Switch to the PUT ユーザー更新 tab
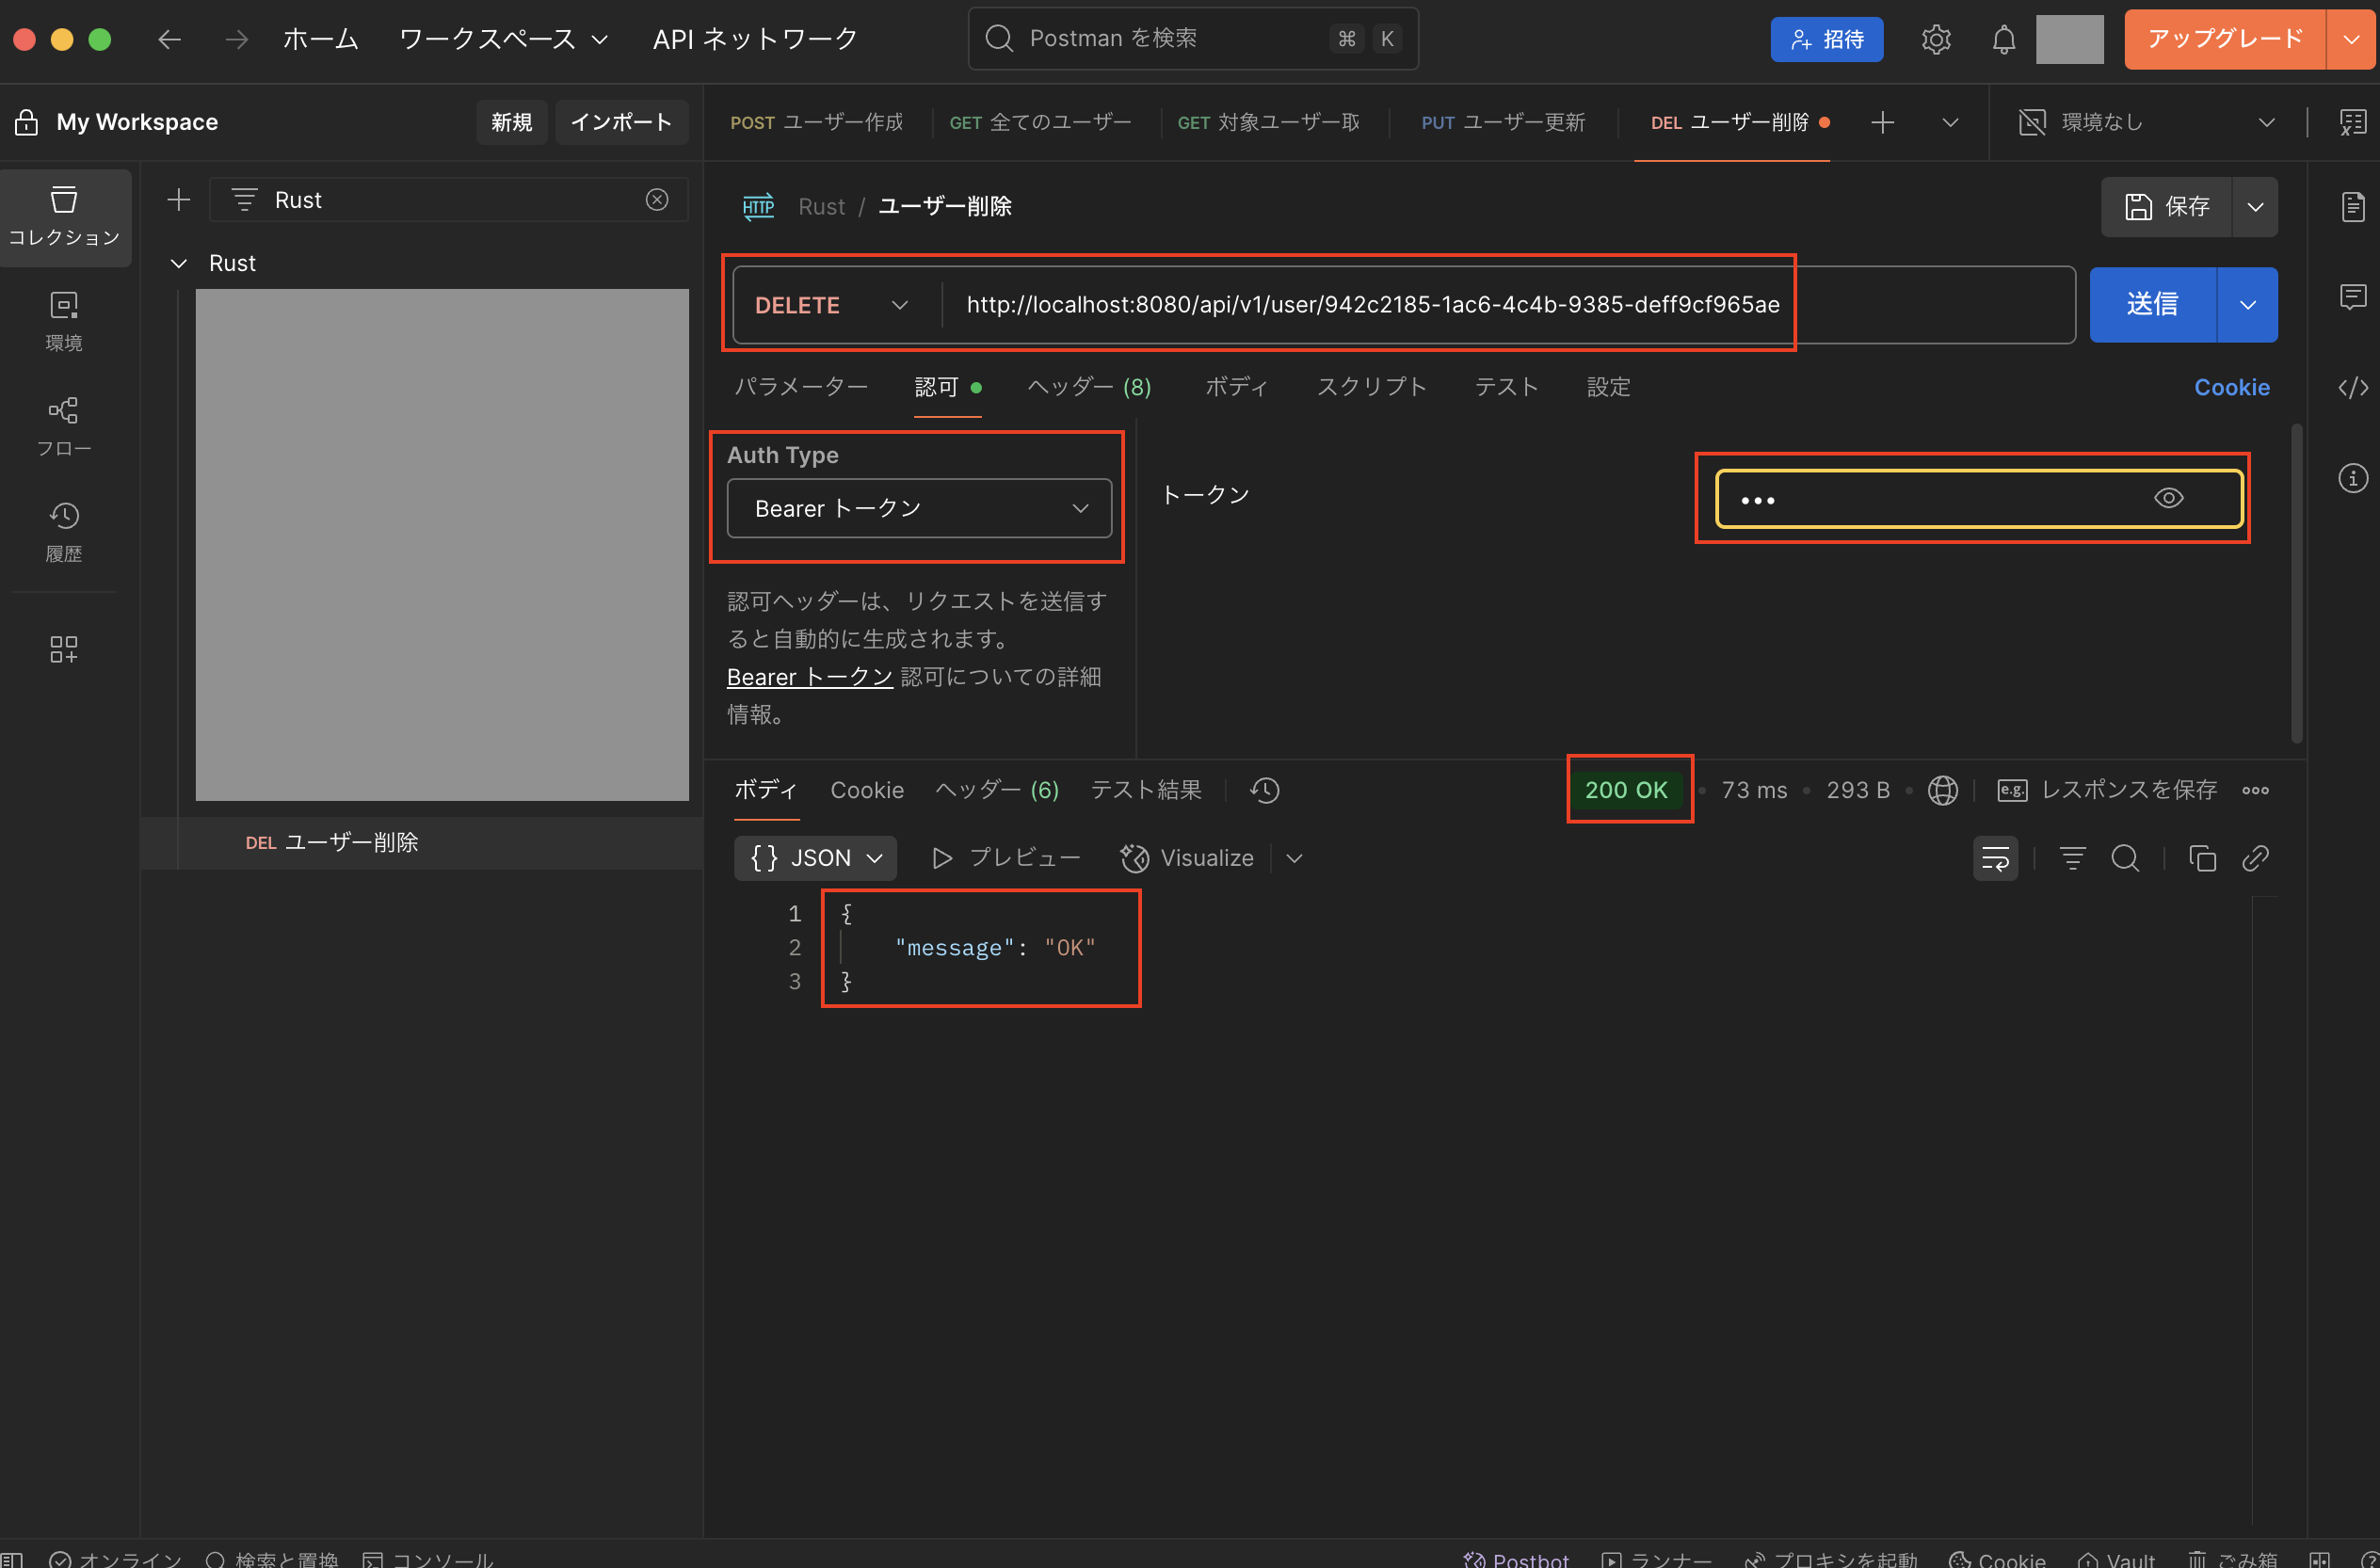The image size is (2380, 1568). [1503, 122]
